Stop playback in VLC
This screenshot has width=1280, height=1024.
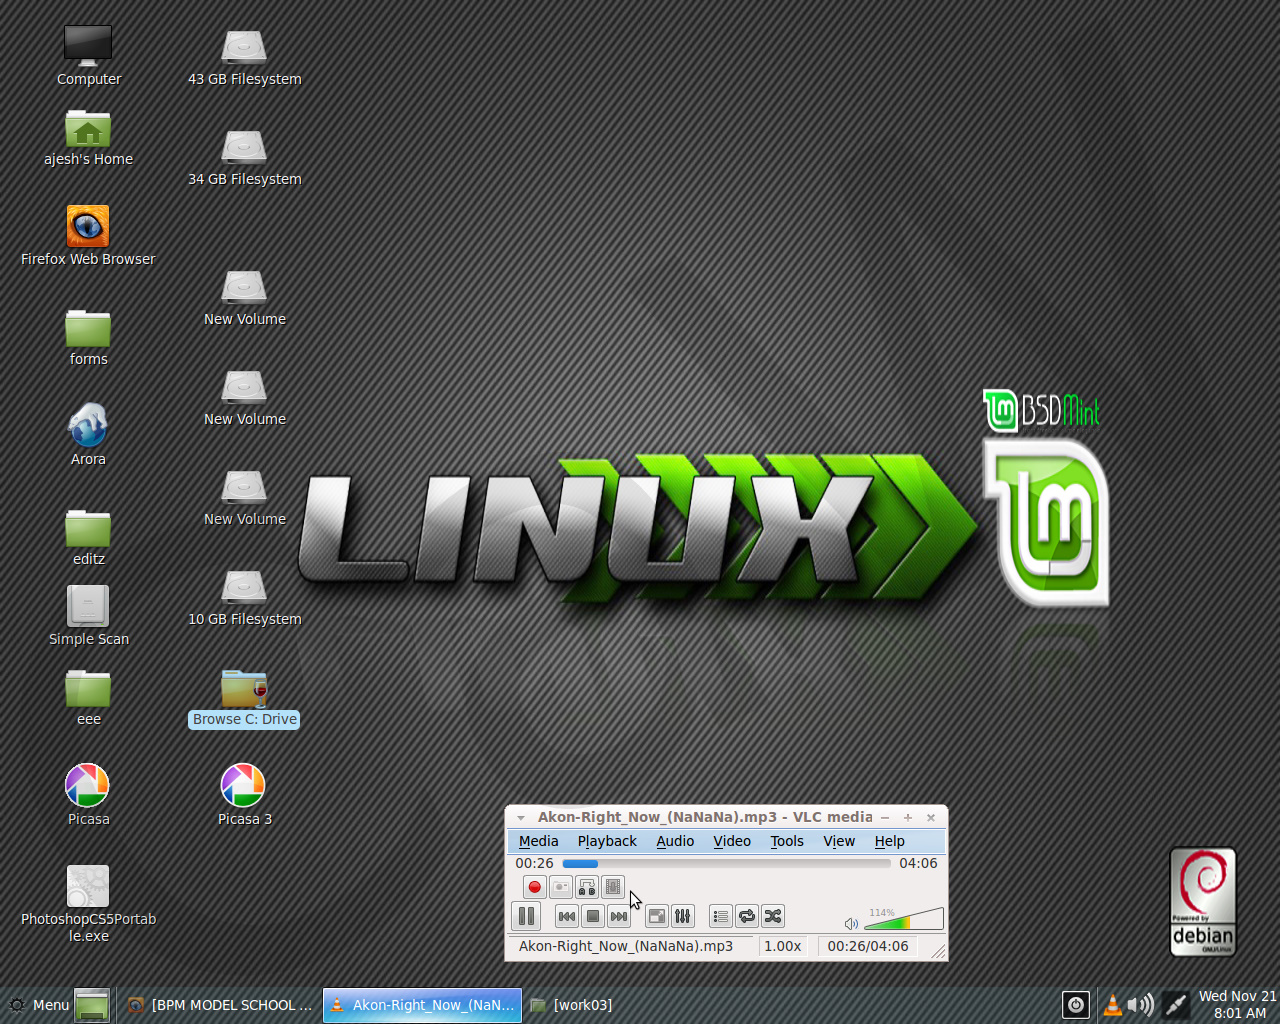tap(593, 916)
